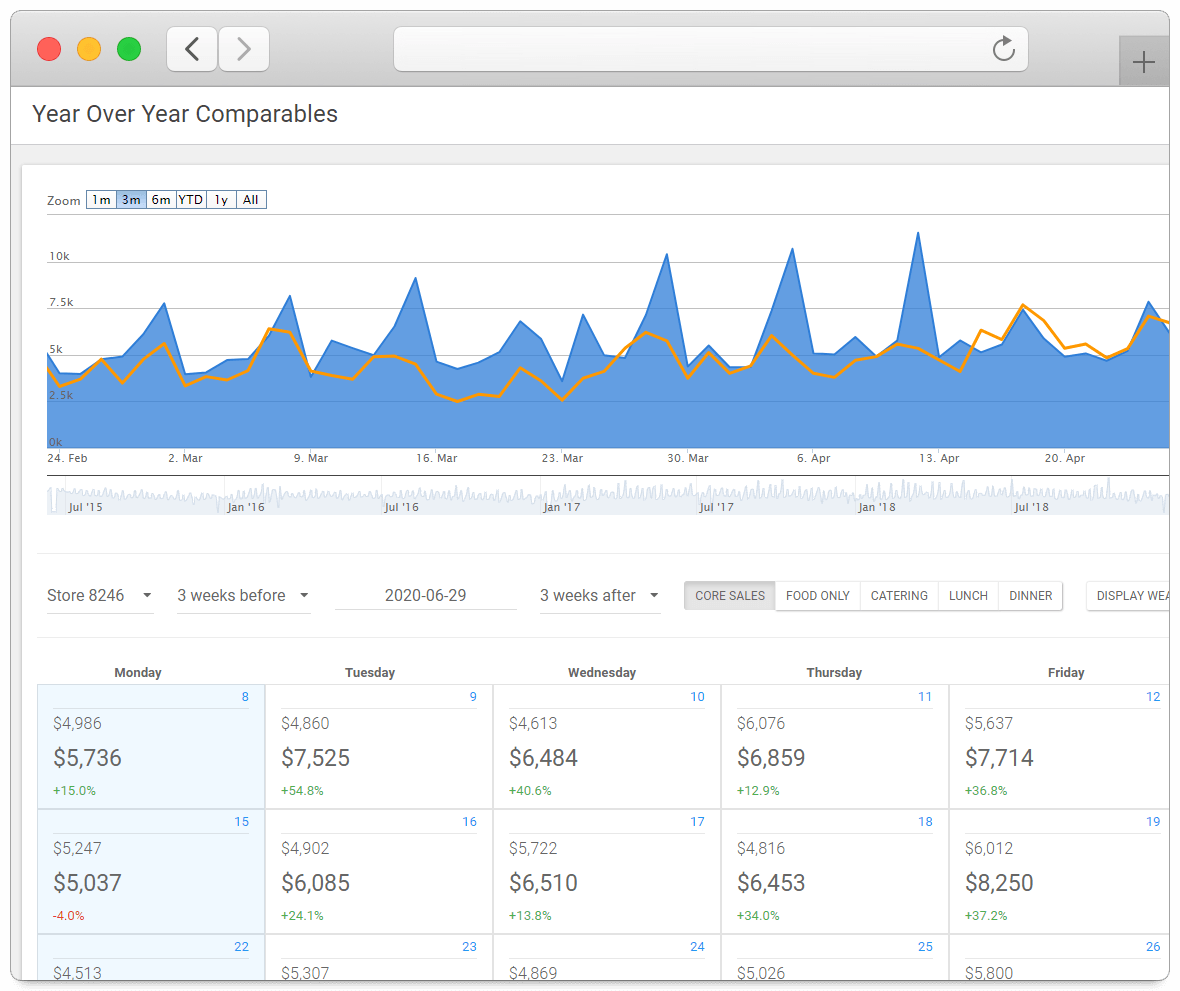Image resolution: width=1180 pixels, height=991 pixels.
Task: Enable the YTD zoom preset
Action: pos(190,199)
